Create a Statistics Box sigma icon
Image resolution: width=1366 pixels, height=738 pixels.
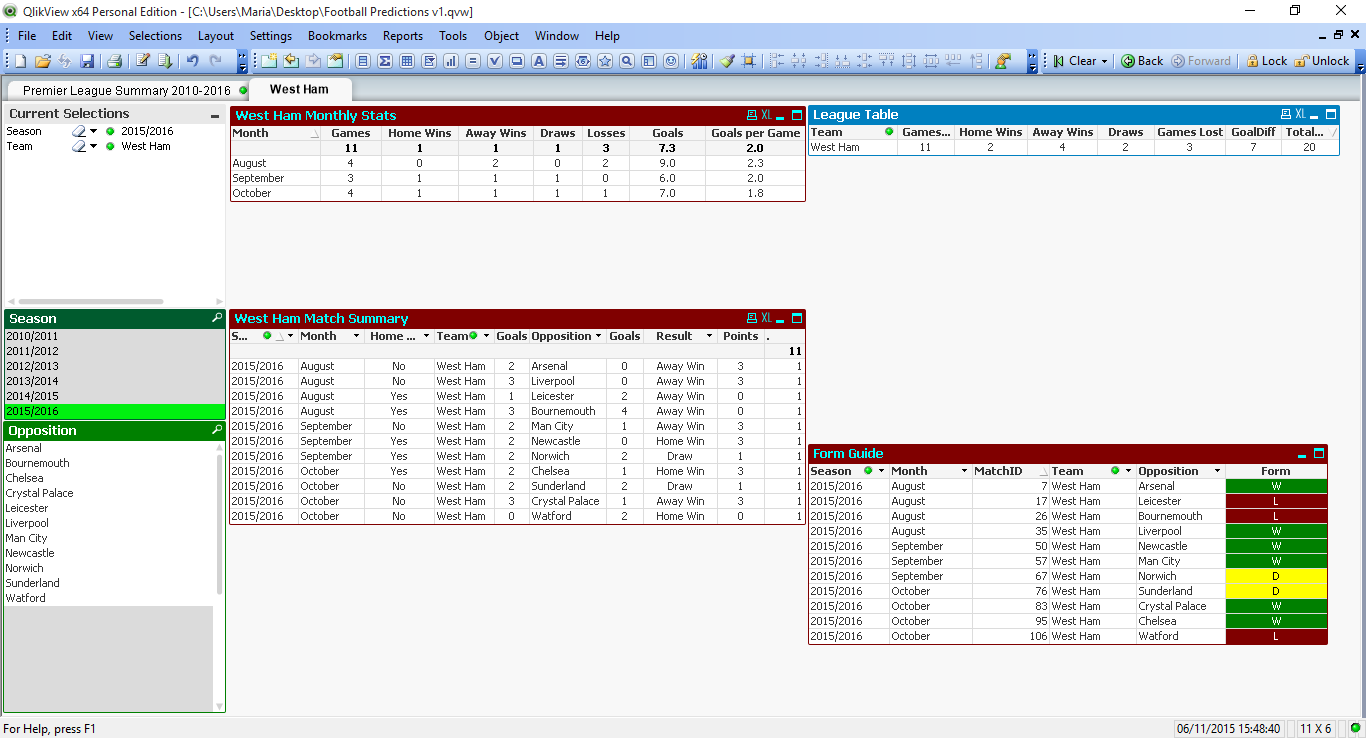(x=385, y=61)
